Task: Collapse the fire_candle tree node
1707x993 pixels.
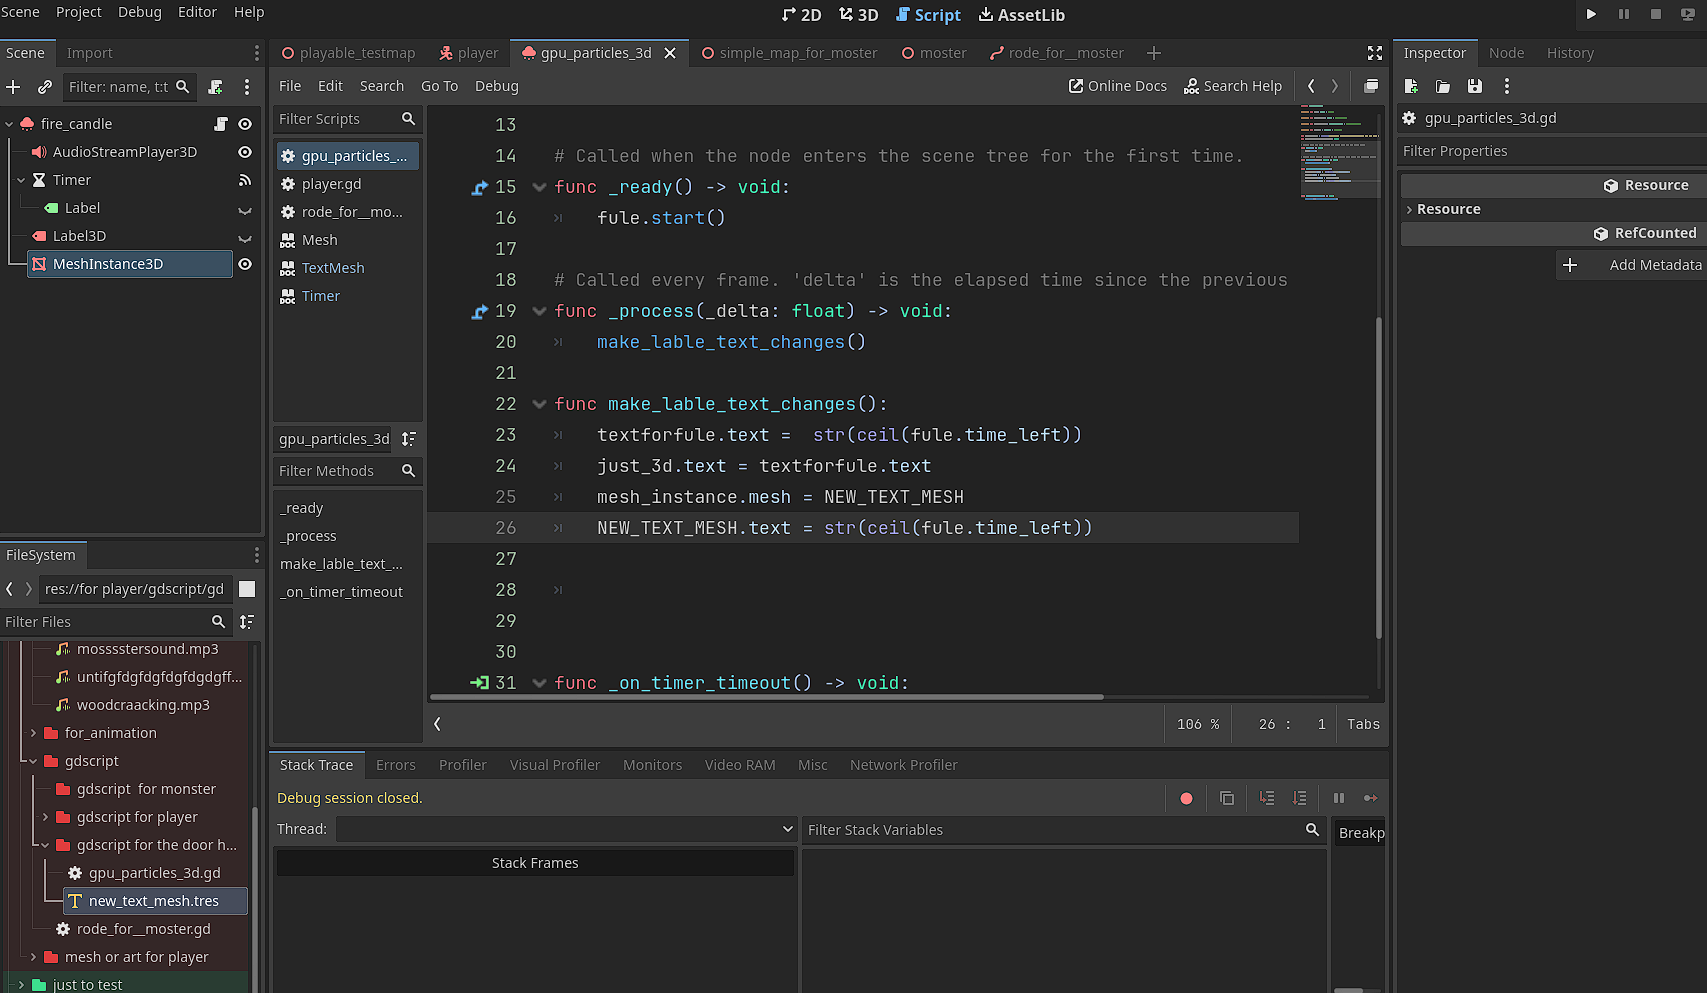Action: coord(9,124)
